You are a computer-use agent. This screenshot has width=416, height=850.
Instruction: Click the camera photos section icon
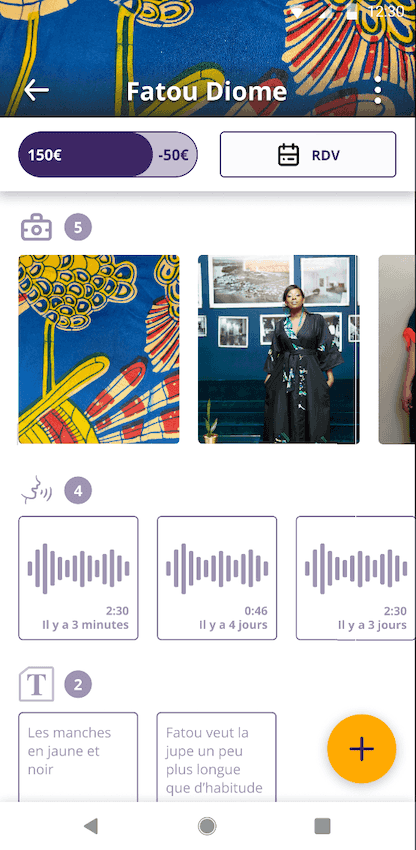pyautogui.click(x=36, y=227)
